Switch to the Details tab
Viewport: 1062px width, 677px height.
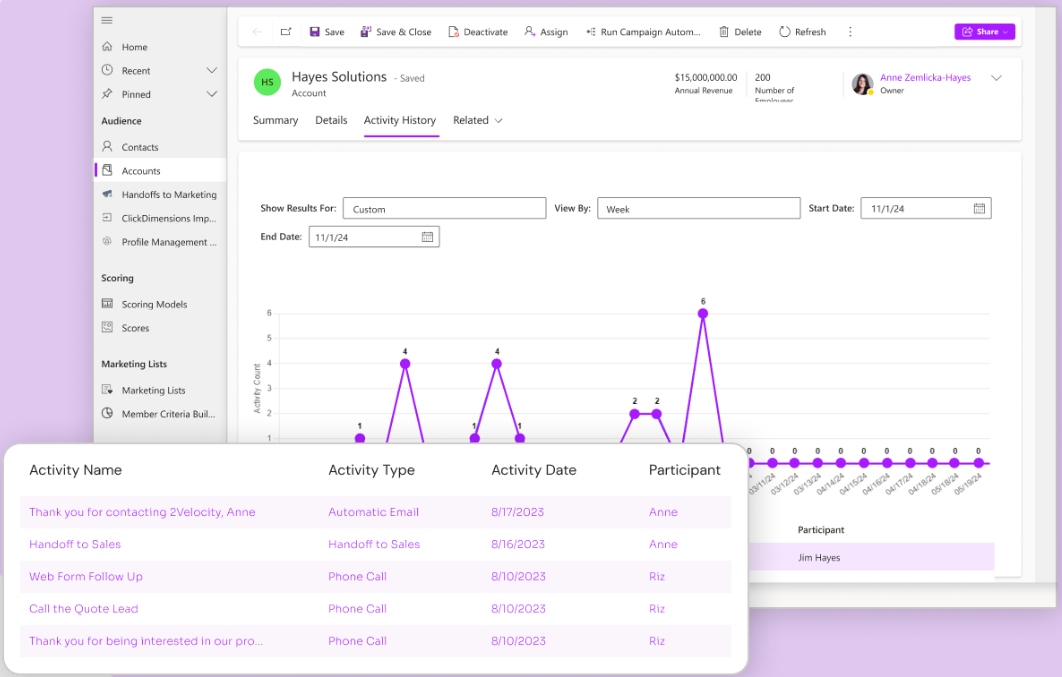(331, 120)
